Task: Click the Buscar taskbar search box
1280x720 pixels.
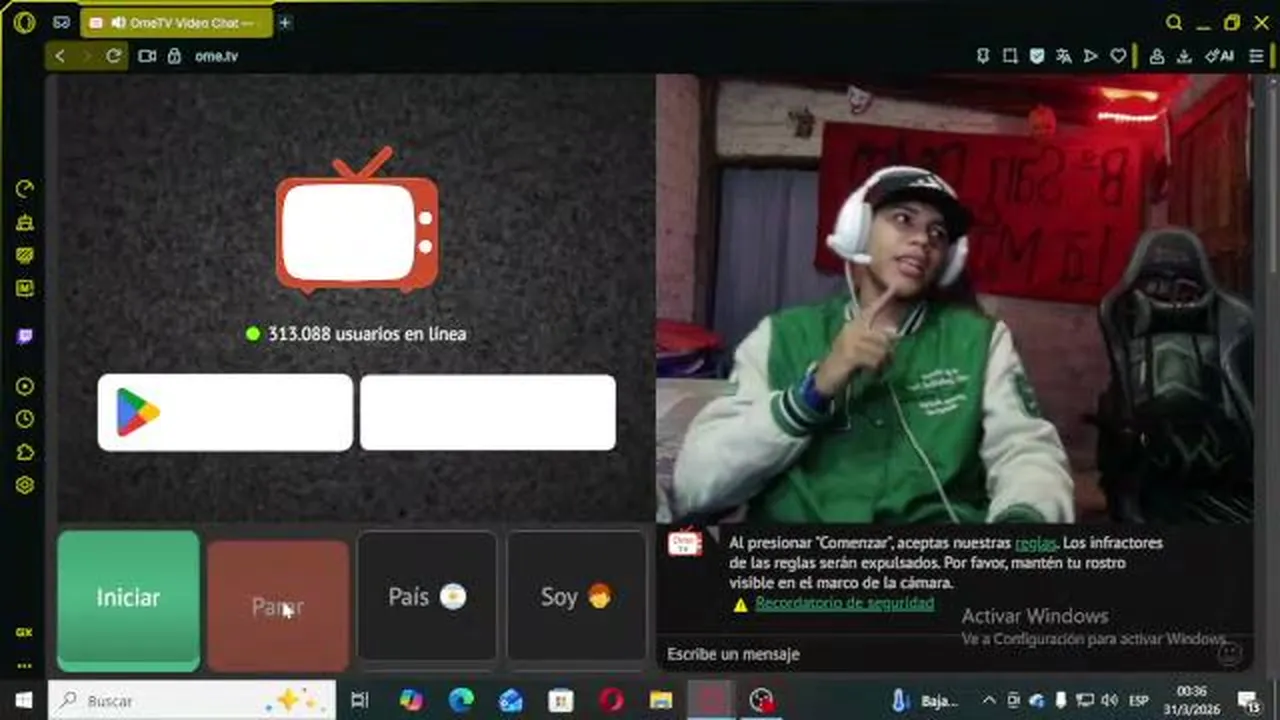Action: 192,700
